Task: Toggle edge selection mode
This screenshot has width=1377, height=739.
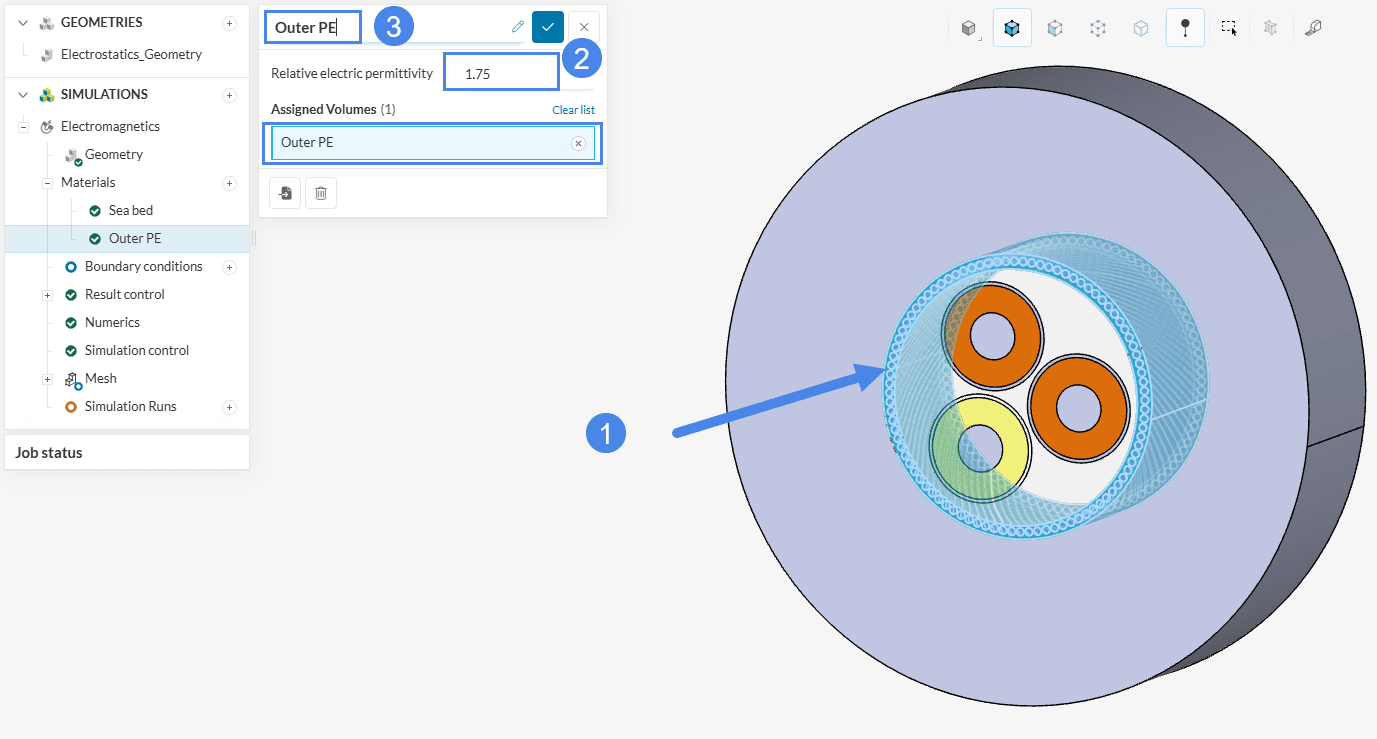Action: click(1141, 29)
